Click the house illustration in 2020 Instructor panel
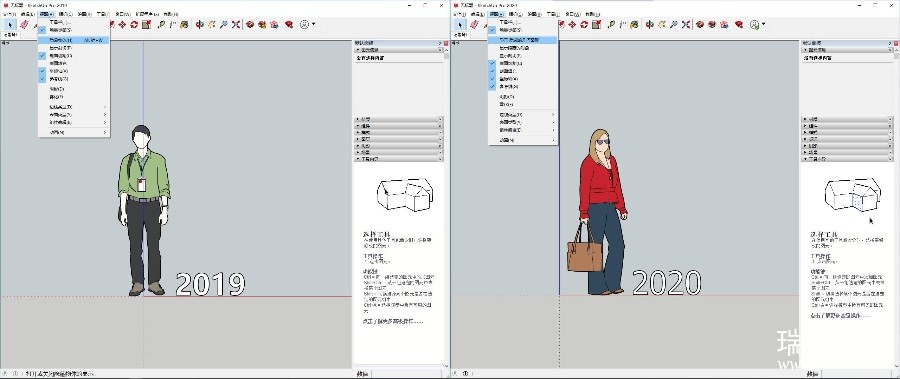Screen dimensions: 900x379 (x=852, y=195)
